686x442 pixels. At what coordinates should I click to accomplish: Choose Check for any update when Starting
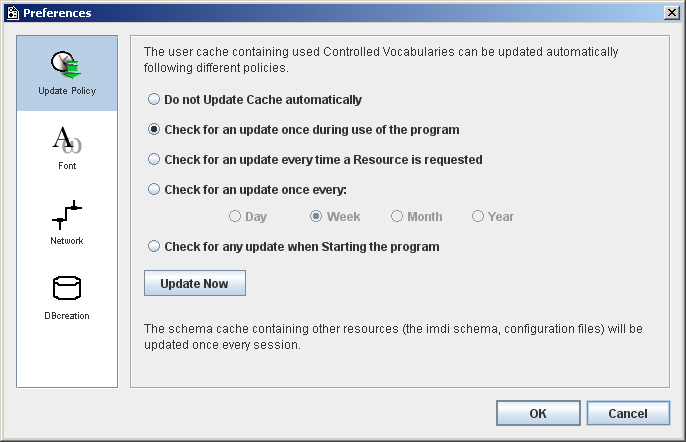click(x=154, y=246)
